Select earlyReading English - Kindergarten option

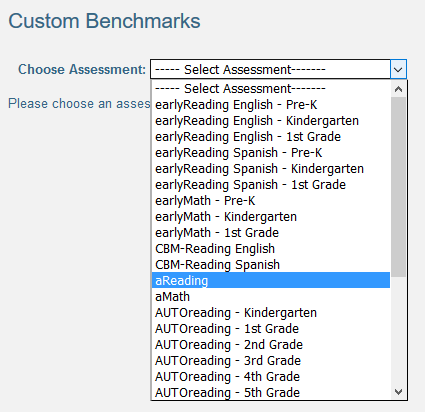pyautogui.click(x=271, y=121)
